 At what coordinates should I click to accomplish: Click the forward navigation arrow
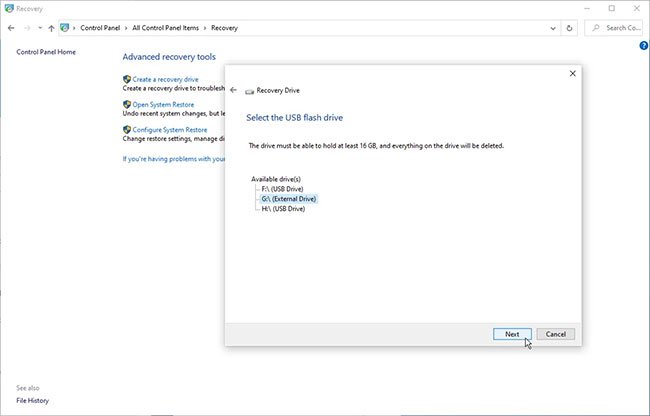point(27,28)
